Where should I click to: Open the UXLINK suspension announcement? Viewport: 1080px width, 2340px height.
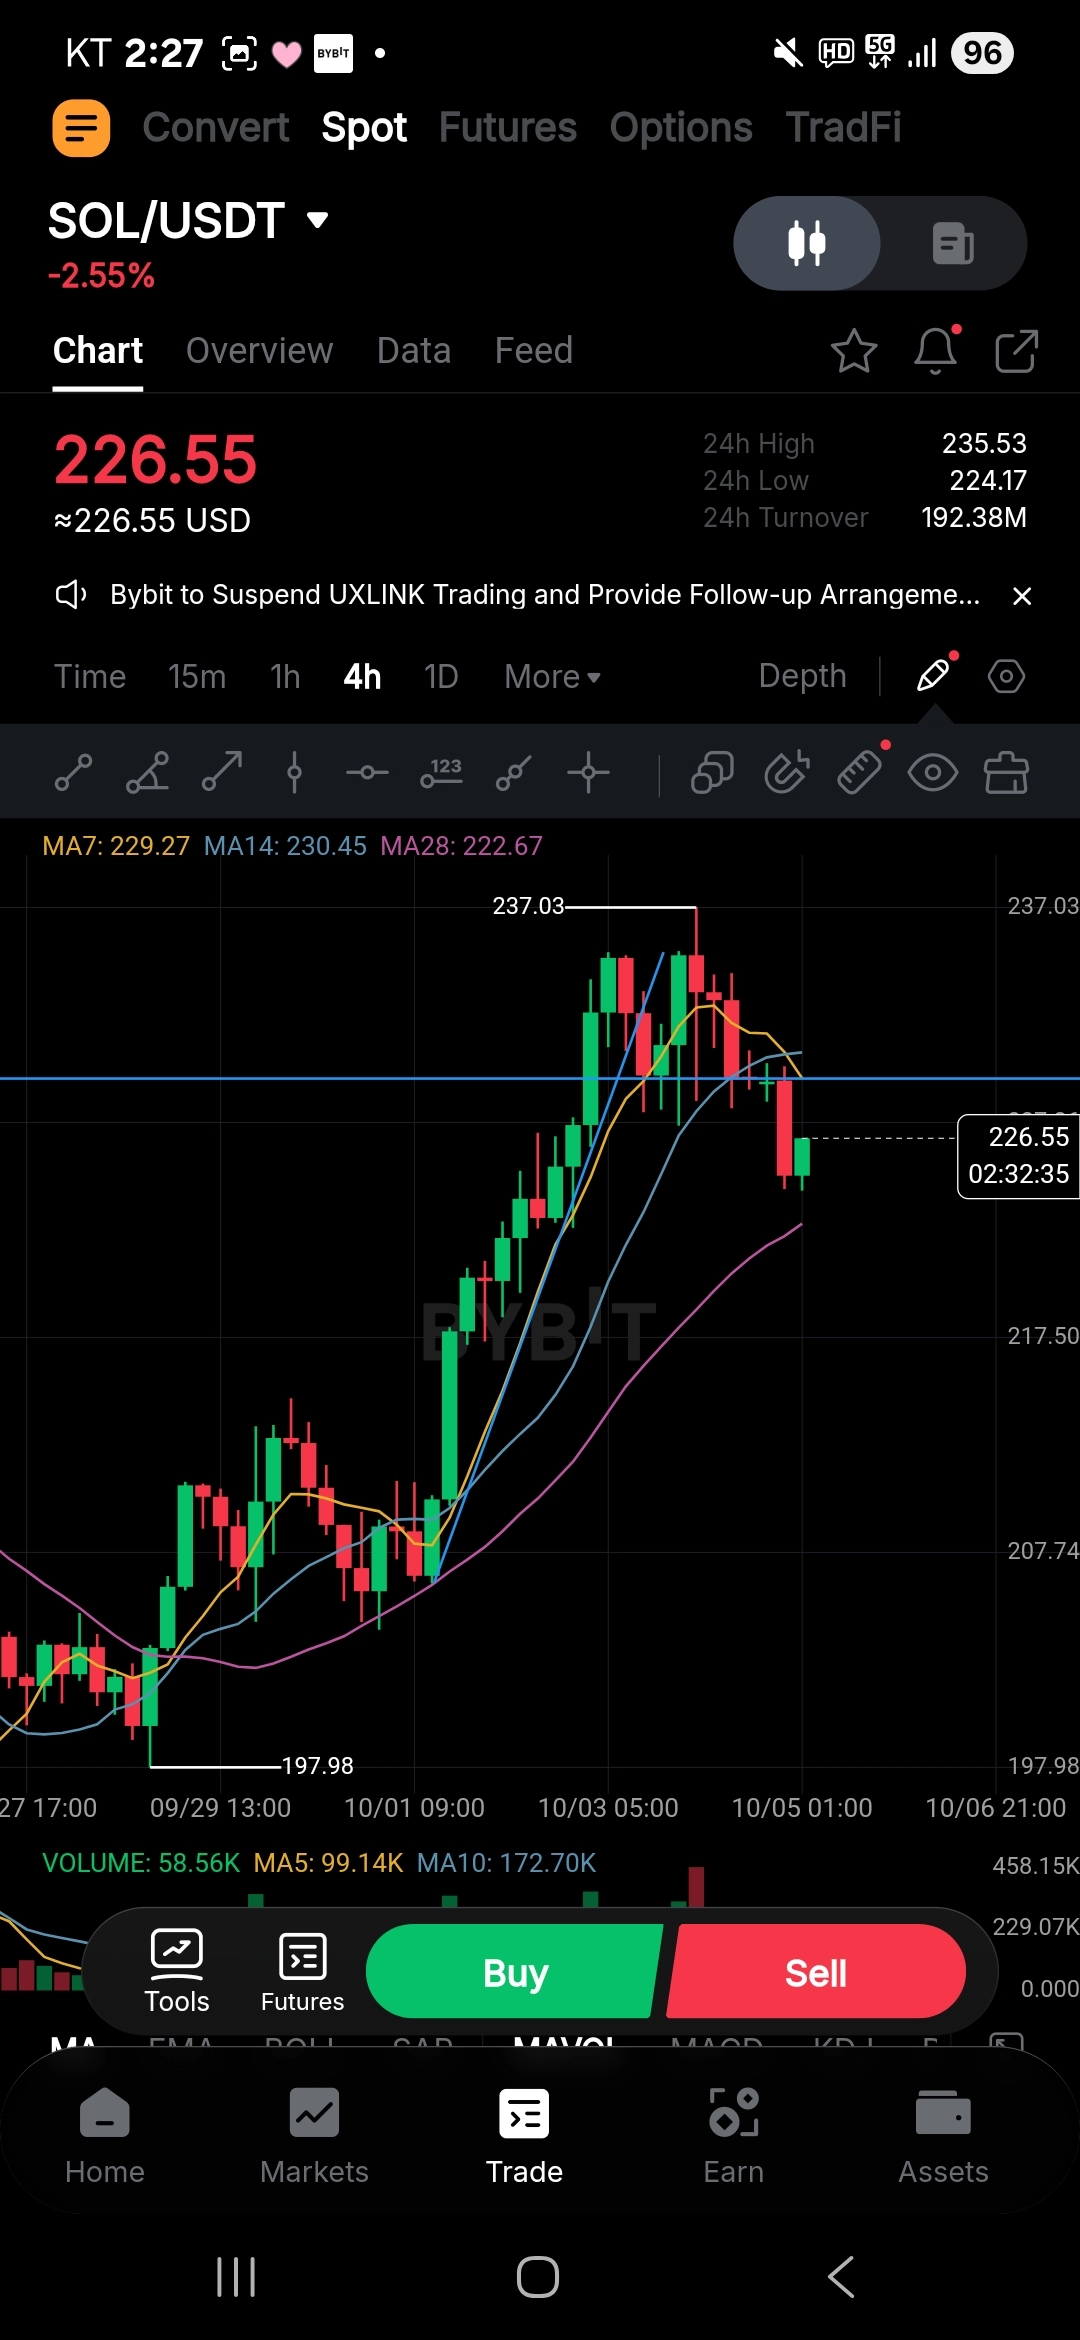tap(545, 595)
